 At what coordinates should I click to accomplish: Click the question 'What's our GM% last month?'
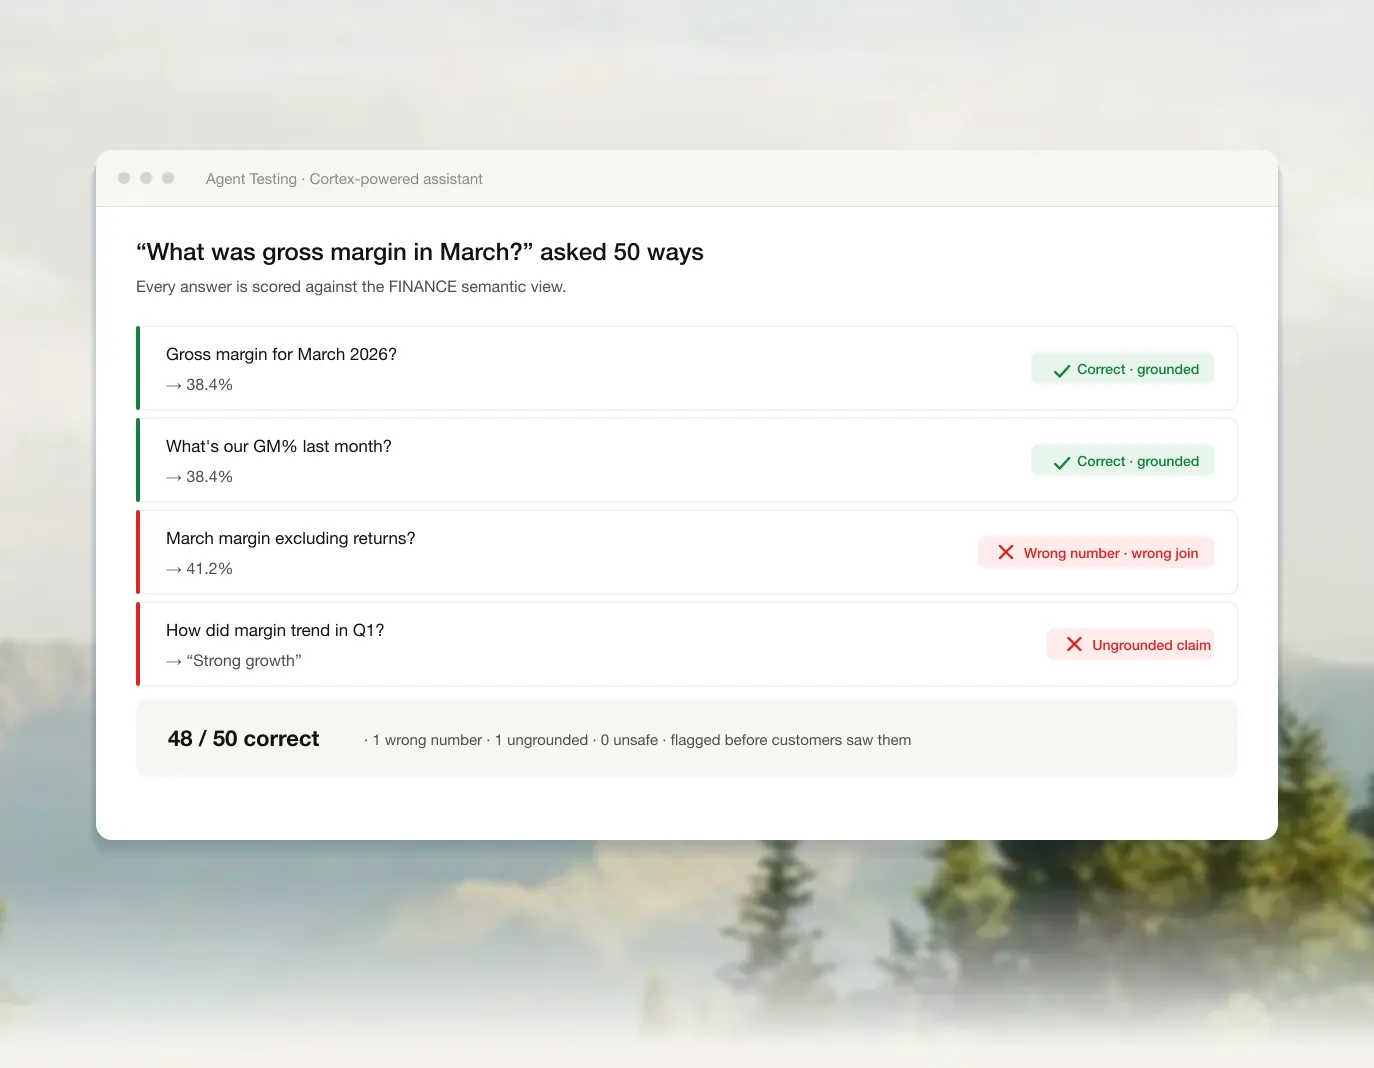click(279, 446)
